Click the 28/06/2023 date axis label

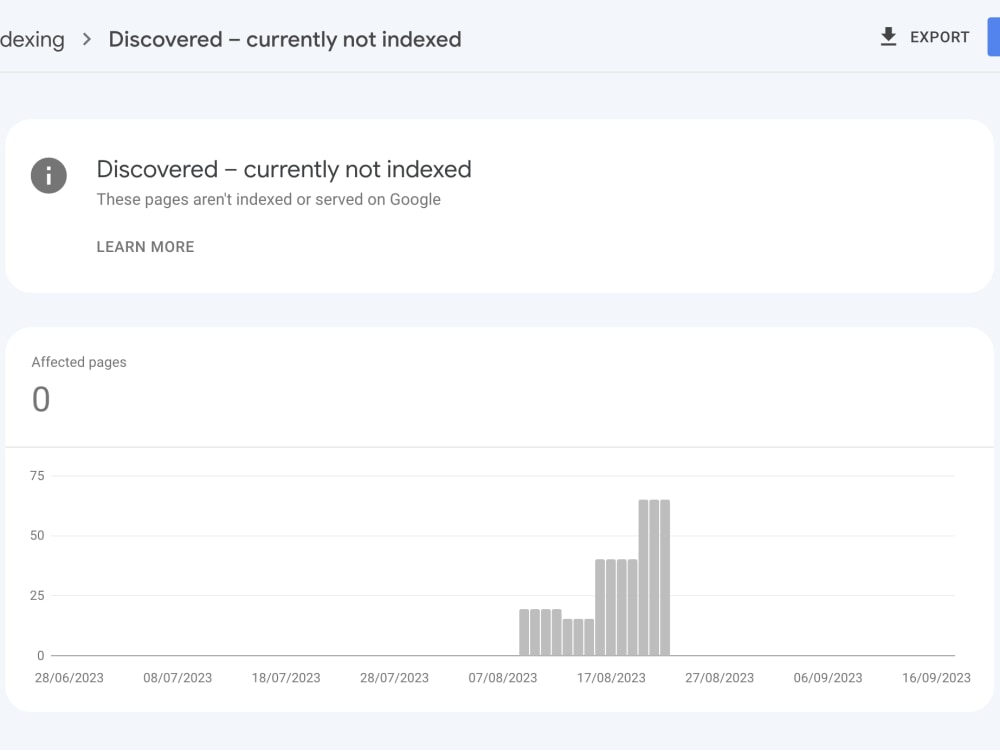point(69,678)
